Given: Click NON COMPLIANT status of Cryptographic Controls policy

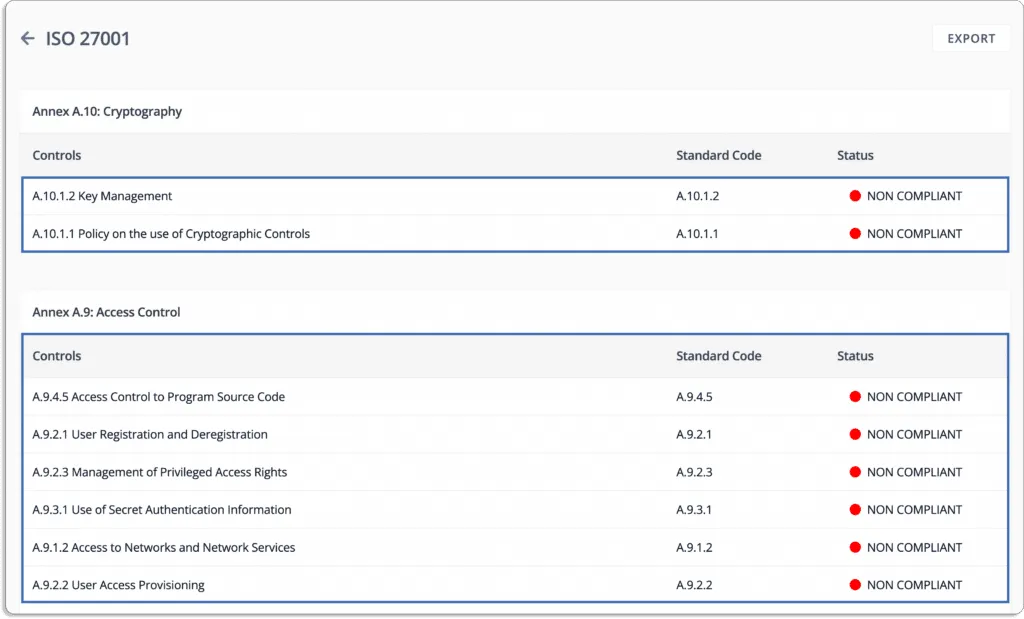Looking at the screenshot, I should click(x=914, y=234).
